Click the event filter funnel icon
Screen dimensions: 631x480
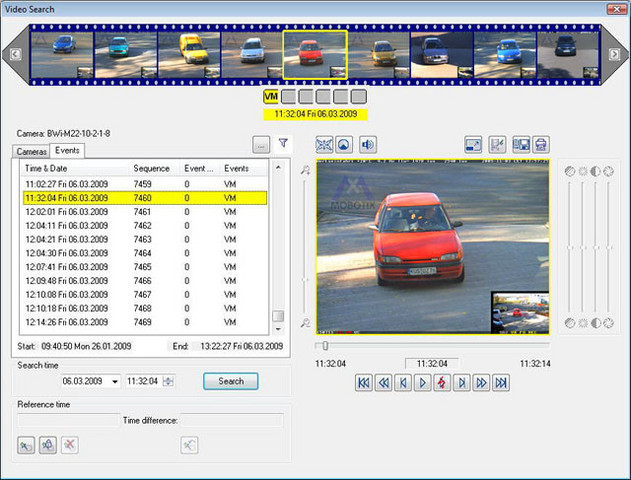[283, 144]
